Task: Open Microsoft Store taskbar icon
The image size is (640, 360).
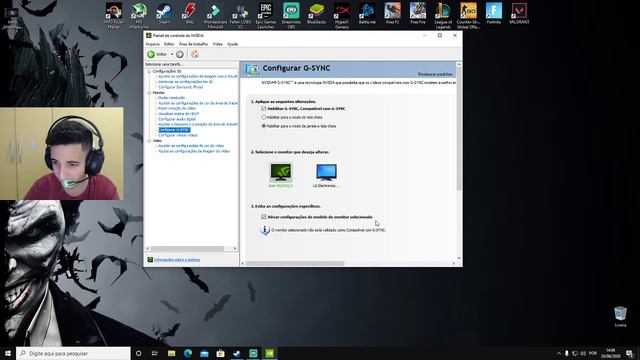Action: [x=220, y=353]
